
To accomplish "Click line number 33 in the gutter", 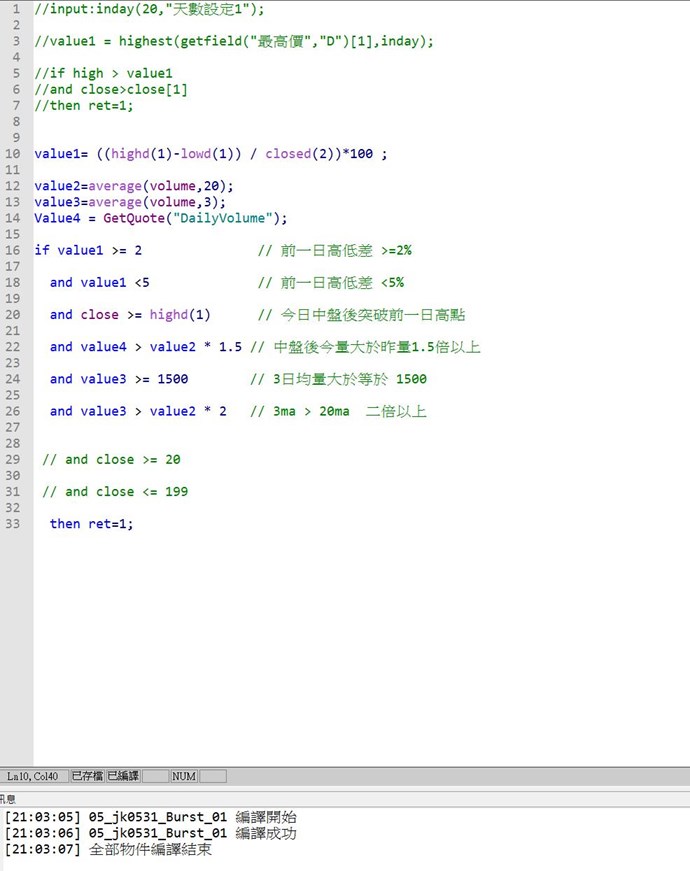I will (13, 523).
